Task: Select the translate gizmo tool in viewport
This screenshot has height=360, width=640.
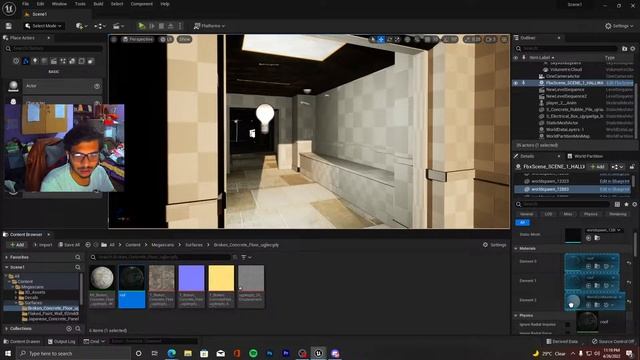Action: point(381,39)
